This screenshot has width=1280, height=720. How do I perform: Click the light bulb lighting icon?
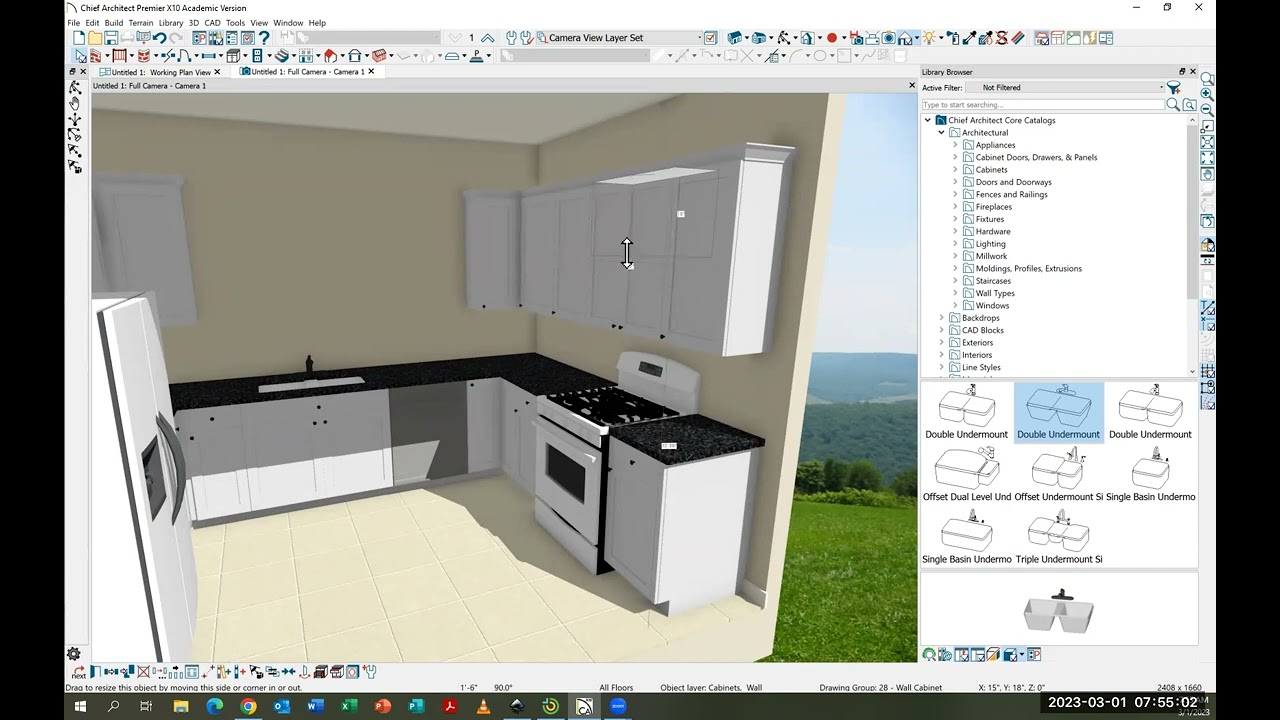click(929, 38)
